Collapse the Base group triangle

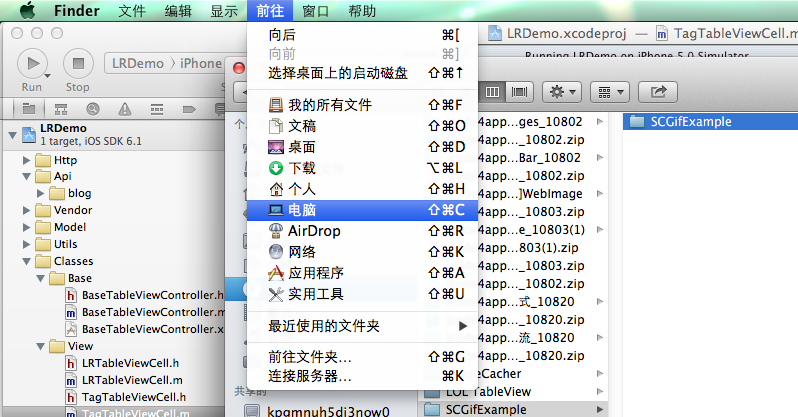(x=40, y=279)
